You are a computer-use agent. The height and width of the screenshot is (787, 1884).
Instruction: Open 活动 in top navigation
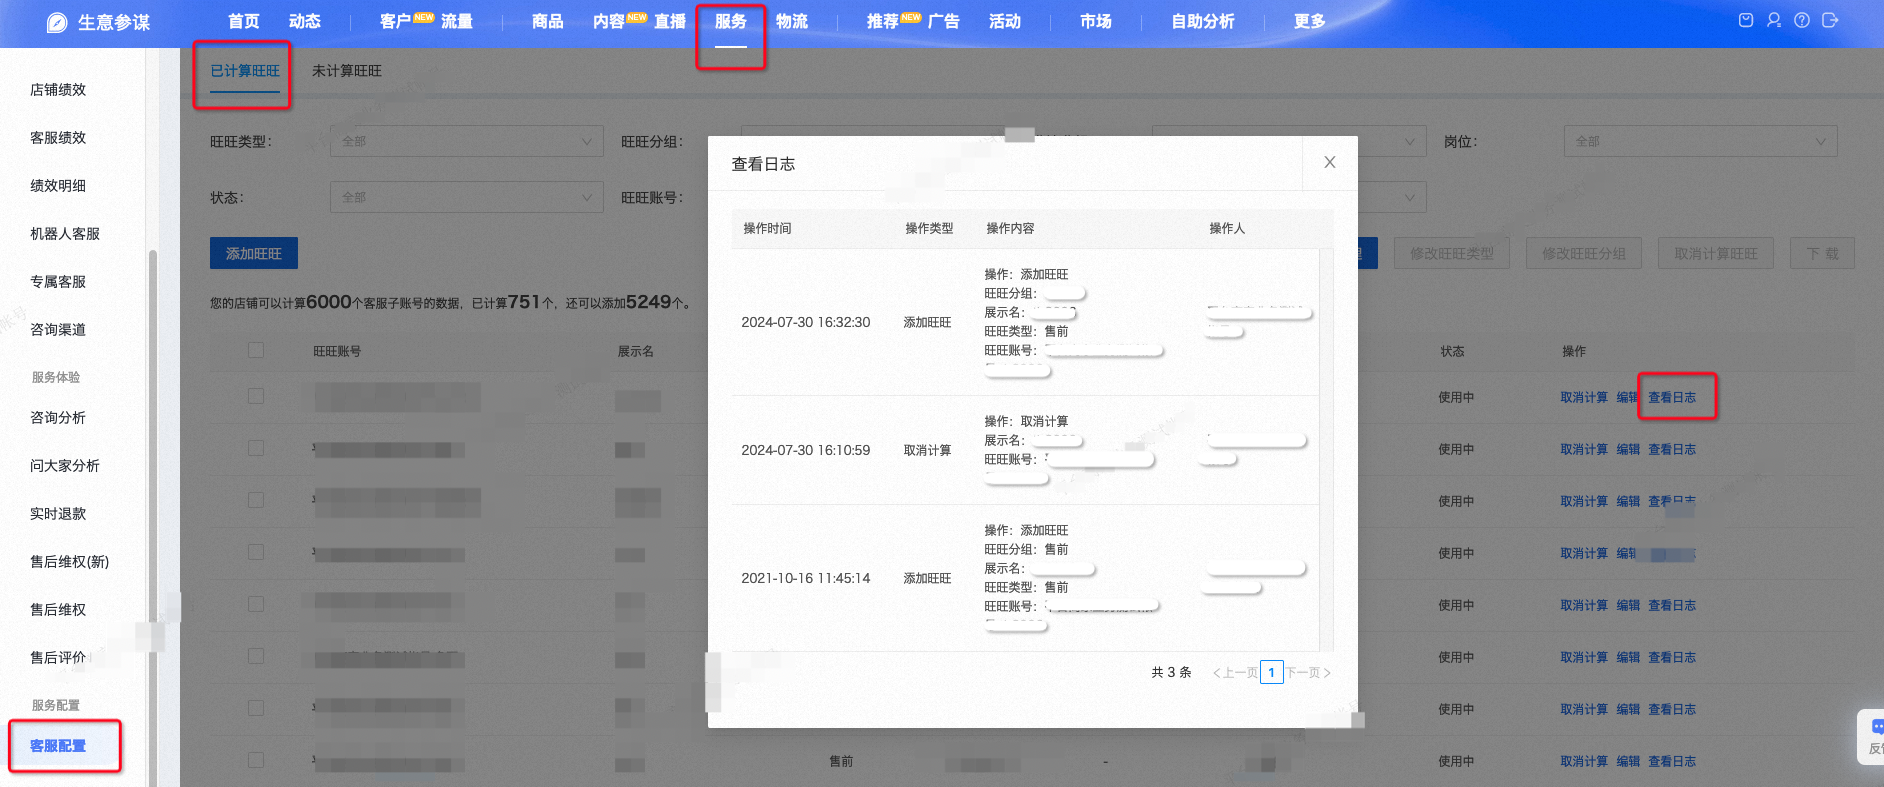(1005, 21)
